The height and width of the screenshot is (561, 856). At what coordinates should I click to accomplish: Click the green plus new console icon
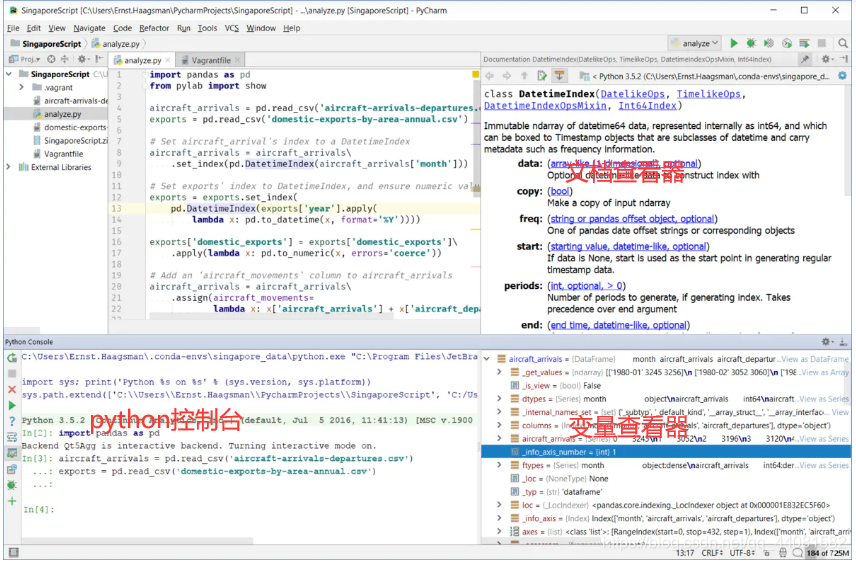tap(11, 500)
